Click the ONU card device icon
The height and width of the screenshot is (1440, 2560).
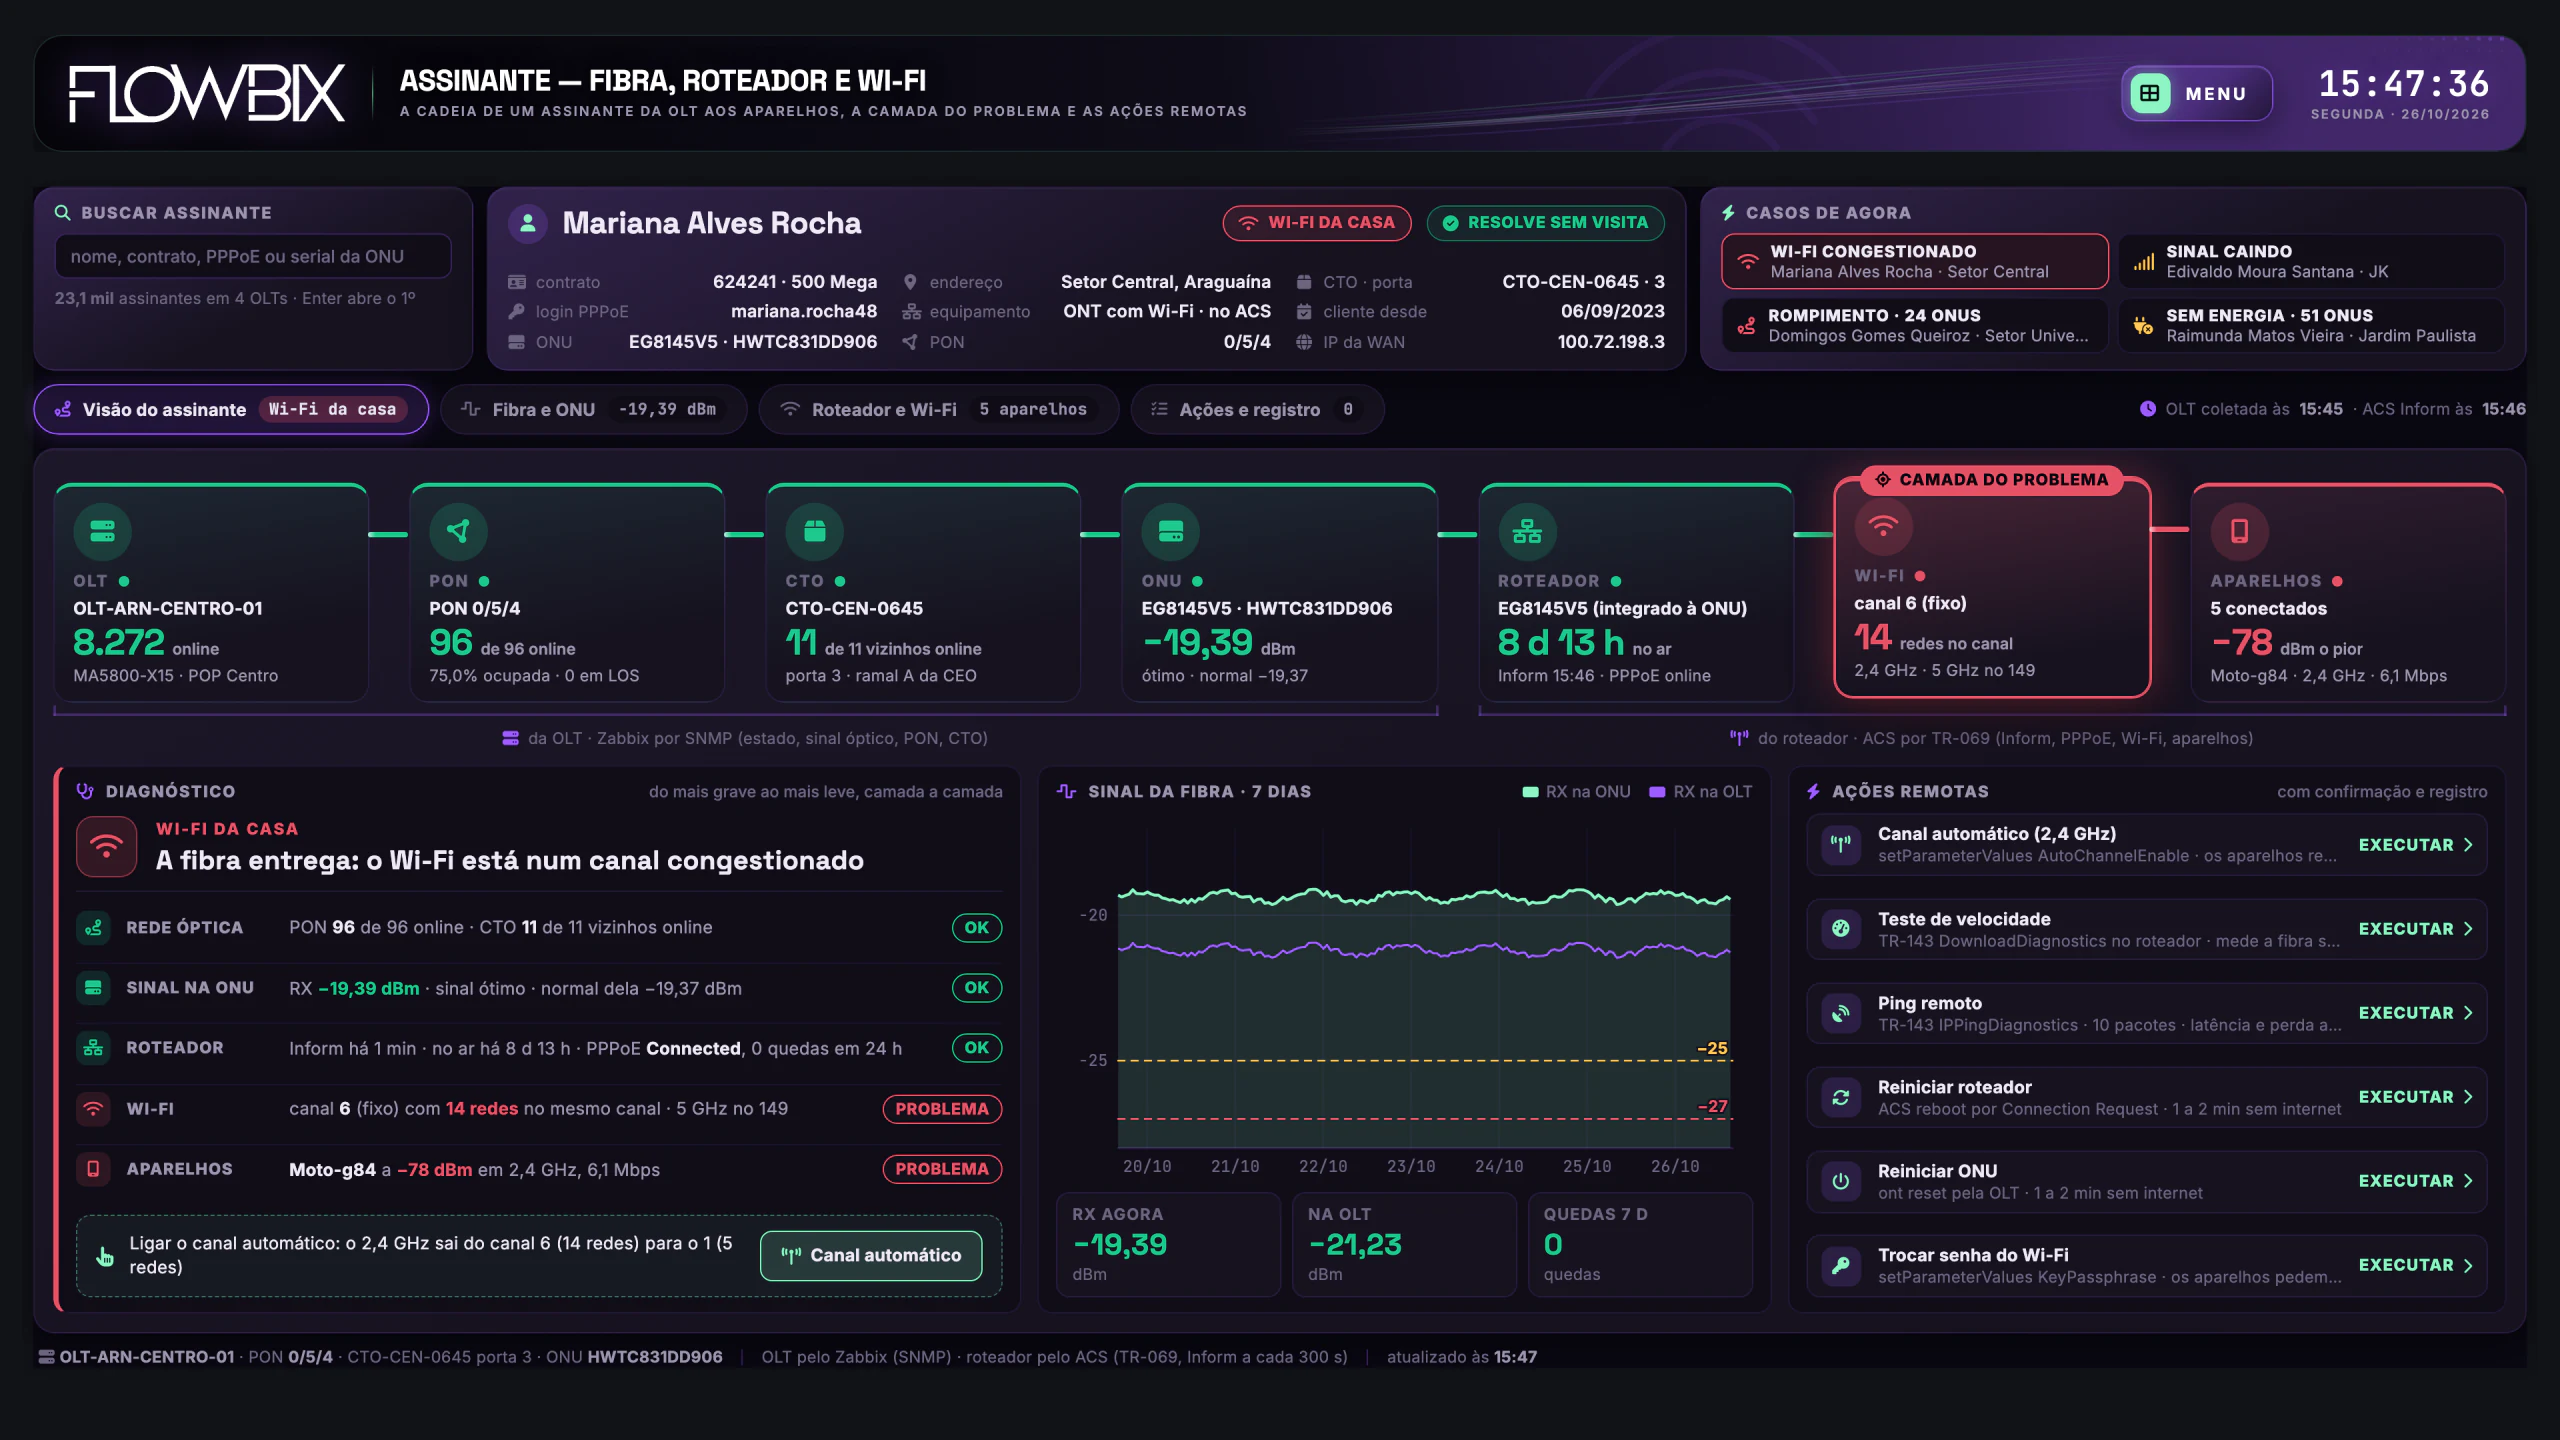pos(1170,531)
